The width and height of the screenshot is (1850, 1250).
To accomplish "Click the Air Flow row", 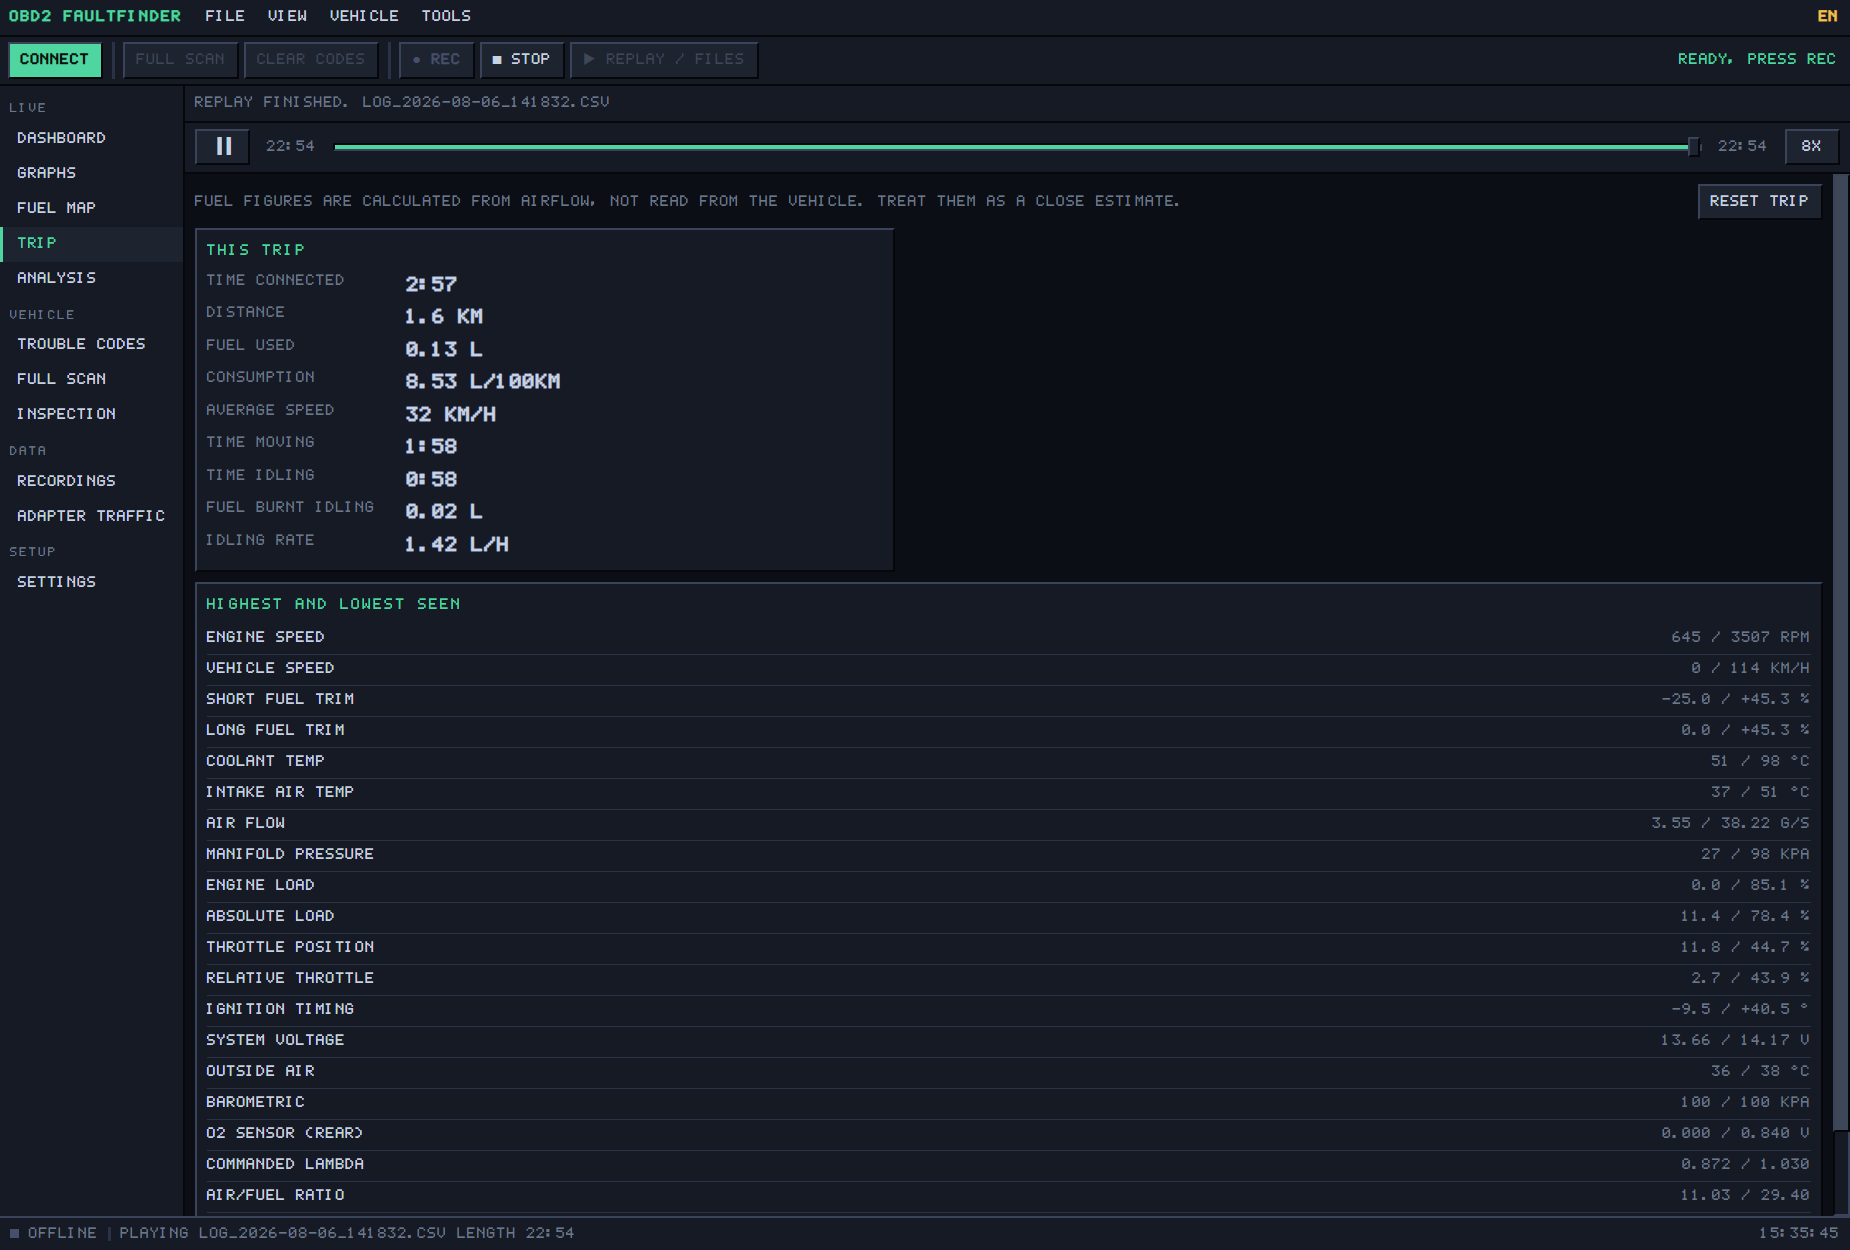I will coord(1007,823).
